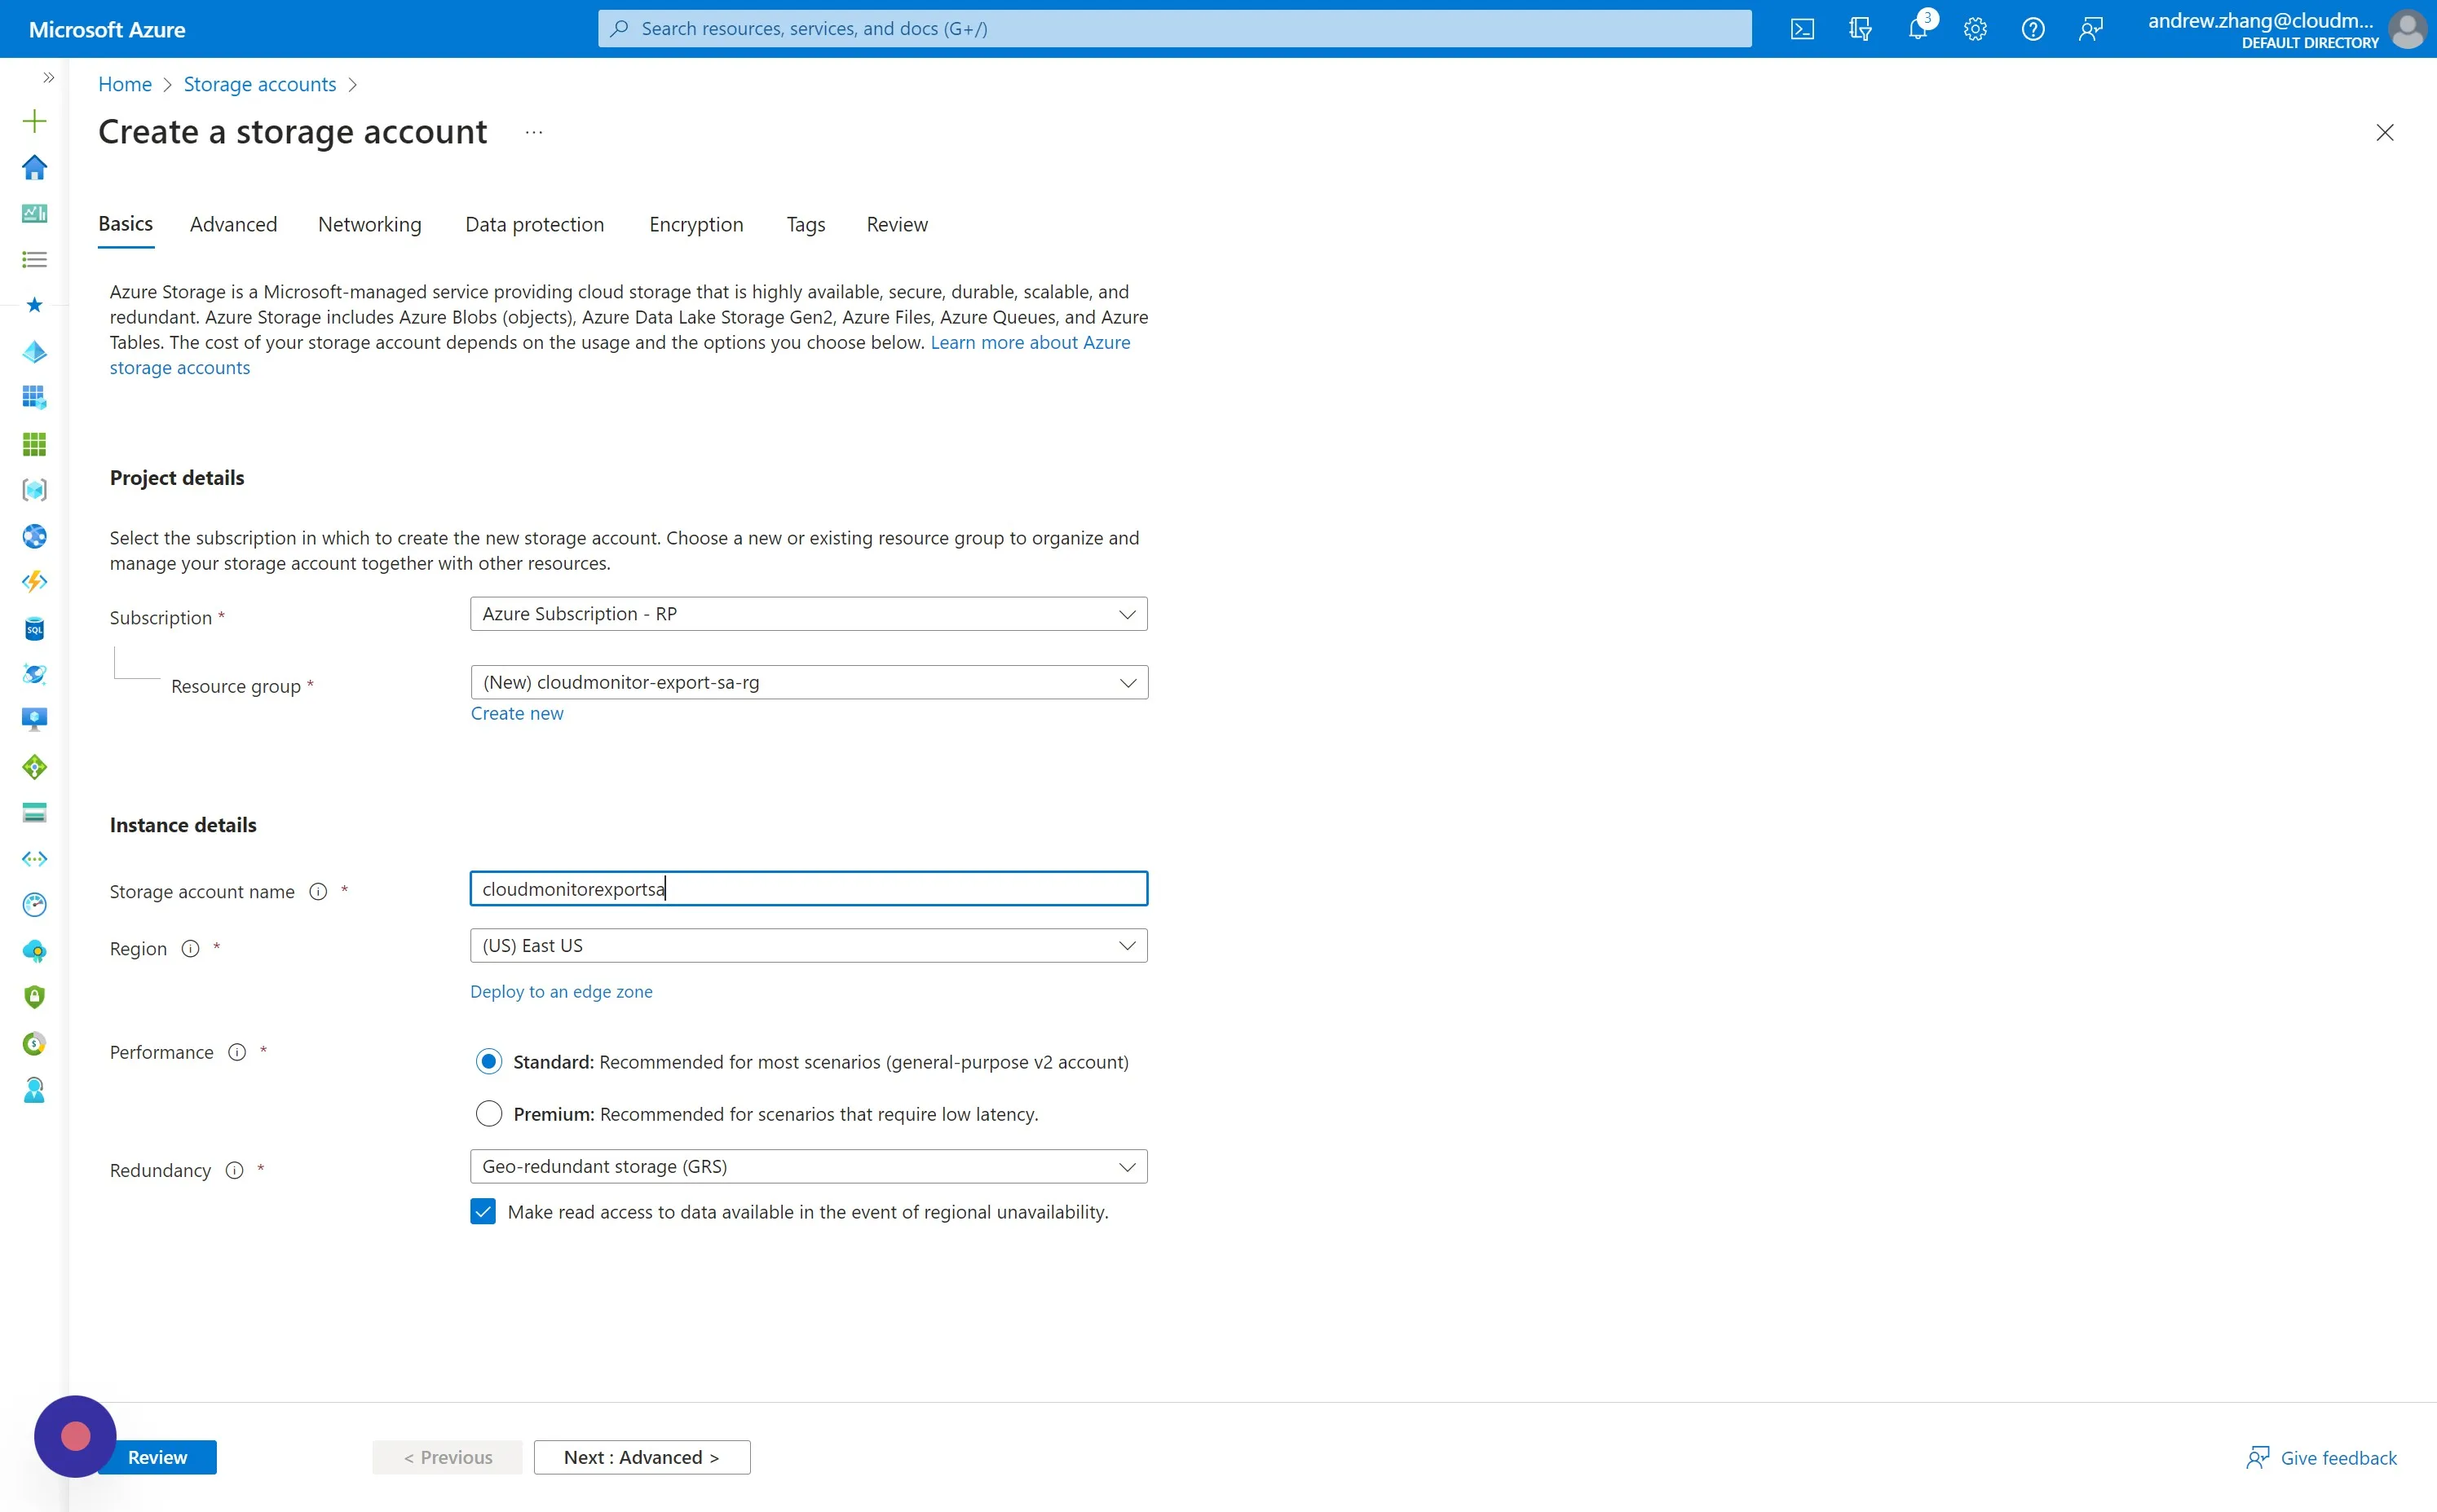Viewport: 2437px width, 1512px height.
Task: Select Premium performance radio button
Action: pos(489,1113)
